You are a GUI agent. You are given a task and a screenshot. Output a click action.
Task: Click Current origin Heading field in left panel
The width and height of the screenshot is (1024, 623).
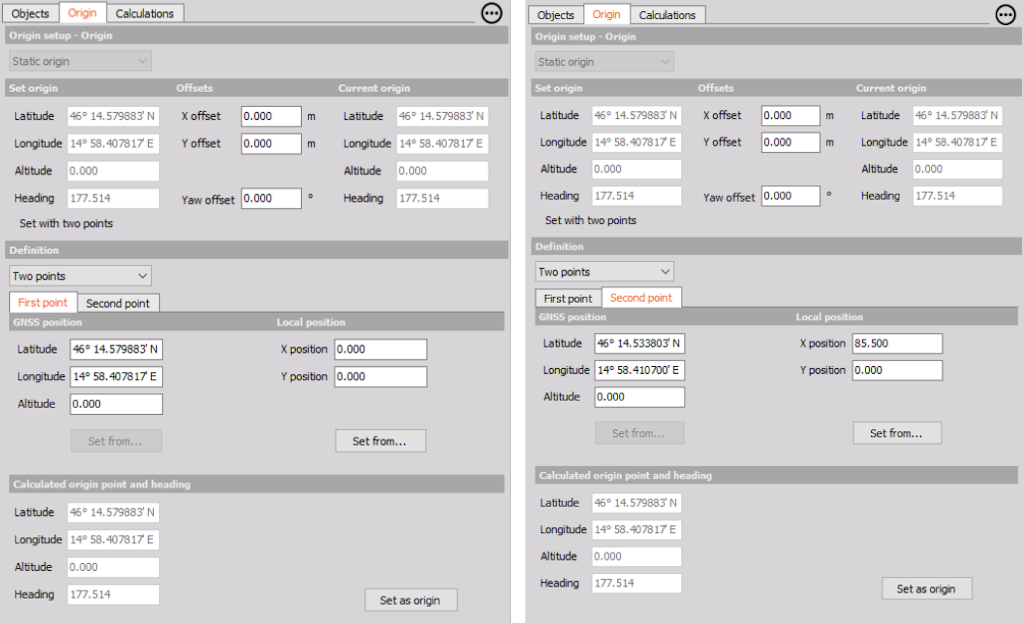pyautogui.click(x=443, y=199)
